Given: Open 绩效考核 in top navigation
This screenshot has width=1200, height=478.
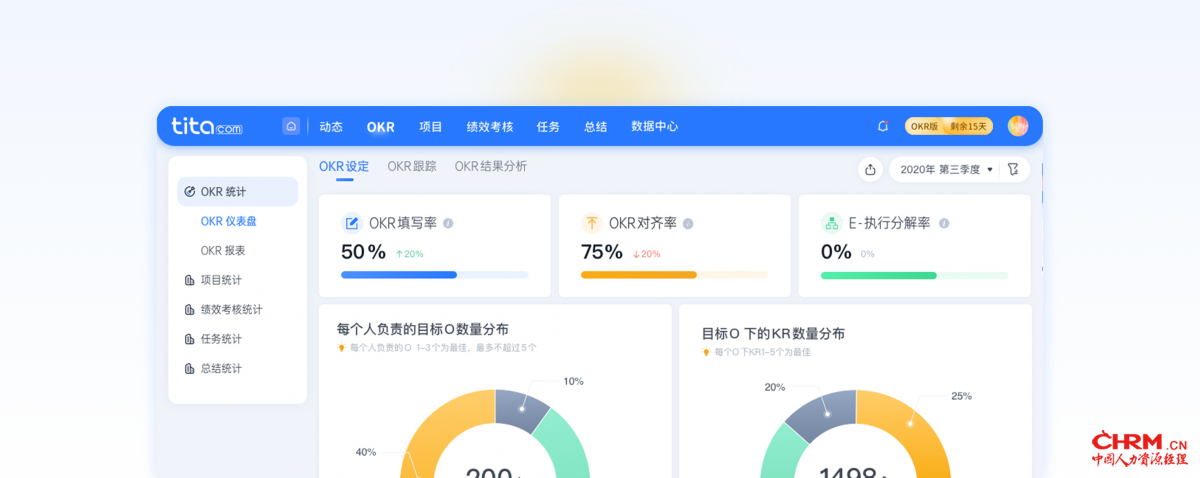Looking at the screenshot, I should coord(490,126).
